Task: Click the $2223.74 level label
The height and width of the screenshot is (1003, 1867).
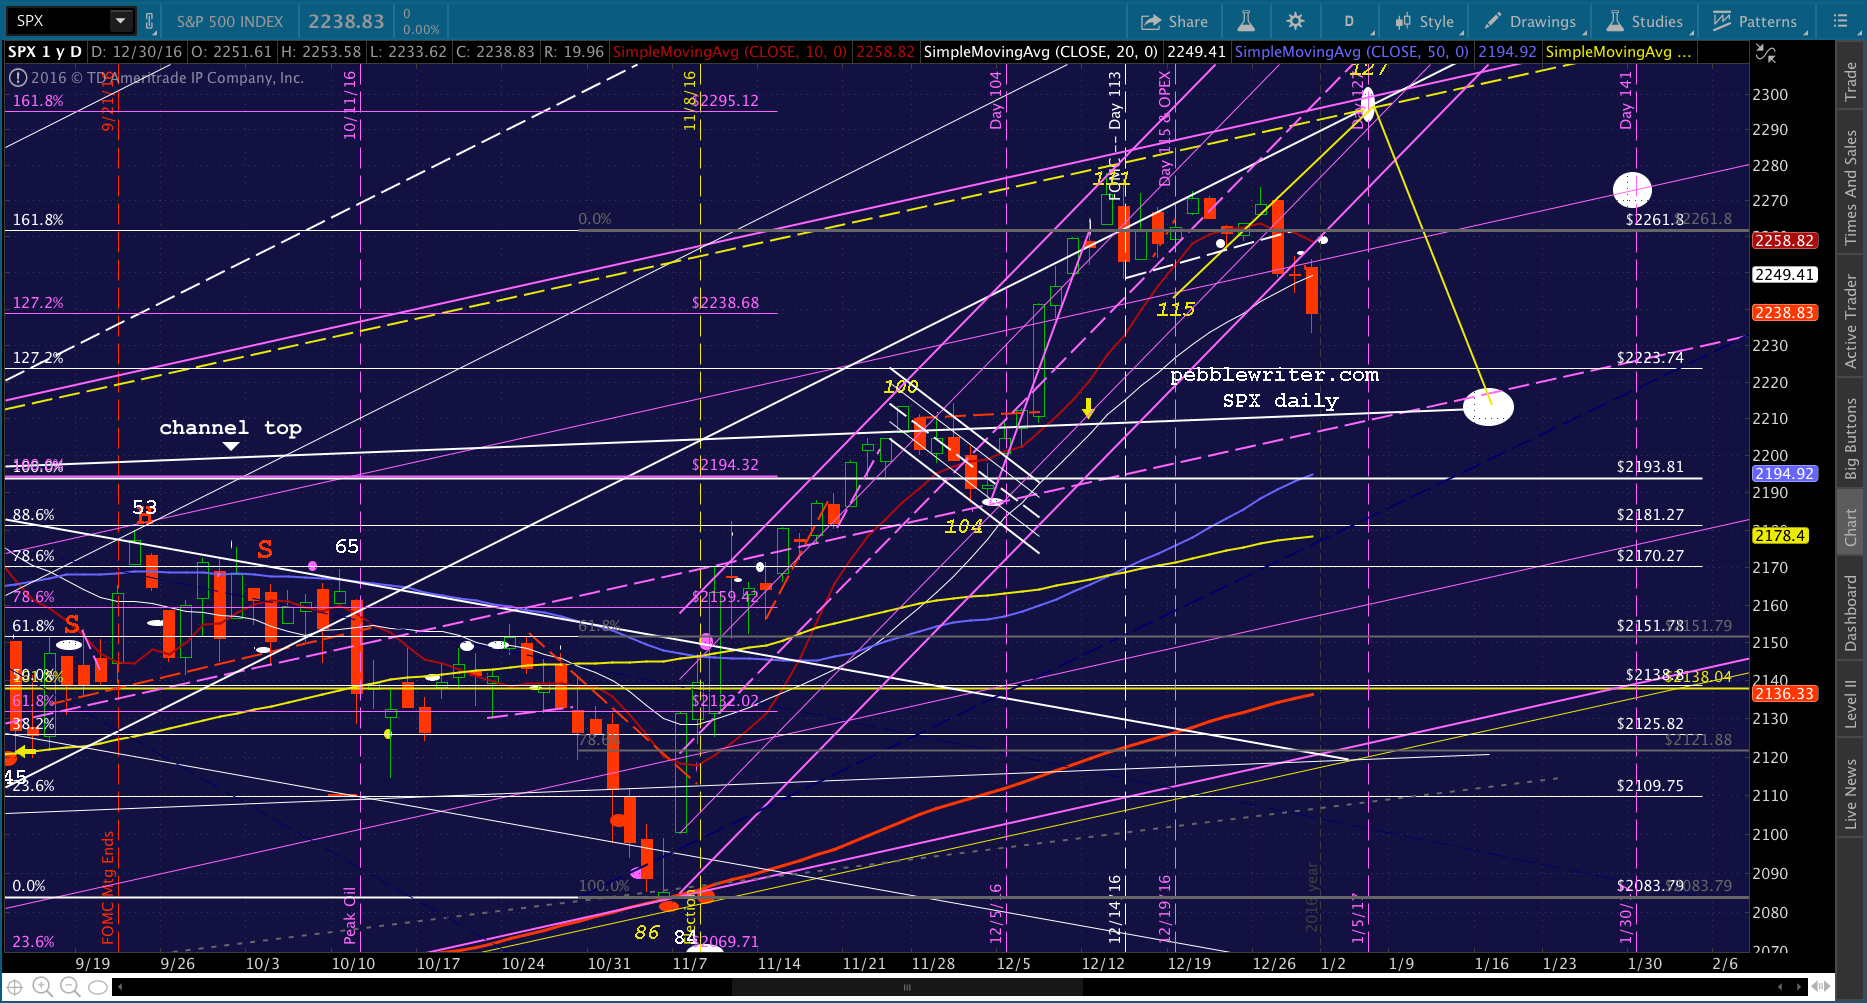Action: coord(1650,358)
